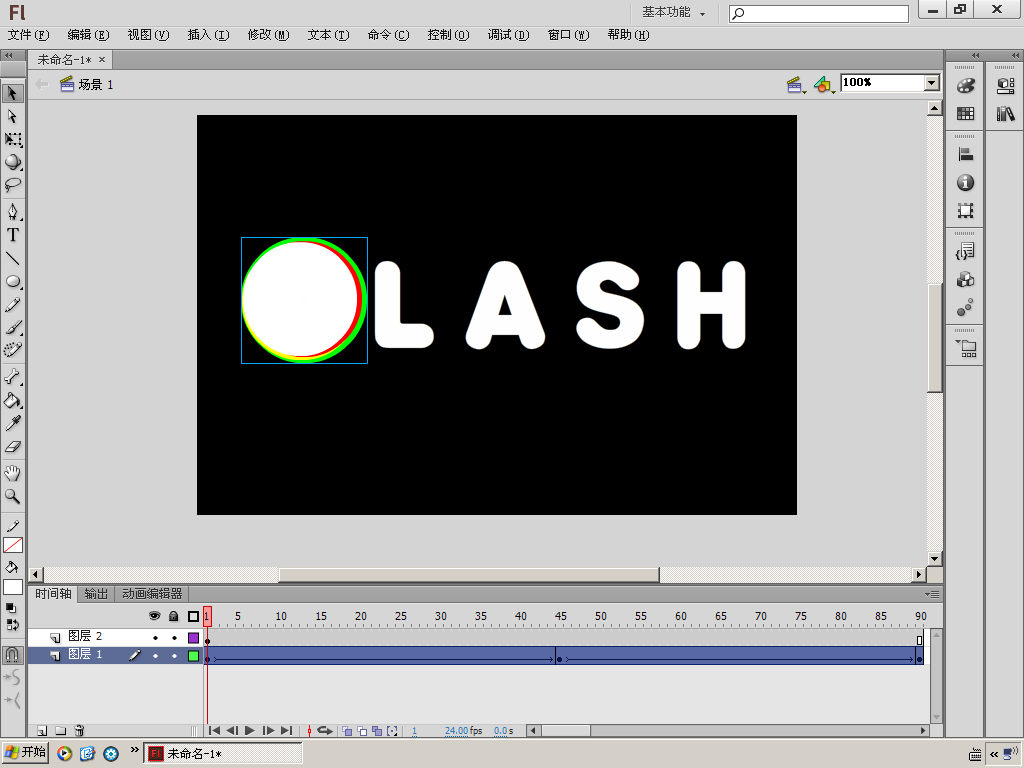
Task: Select the Deco tool
Action: pos(12,350)
